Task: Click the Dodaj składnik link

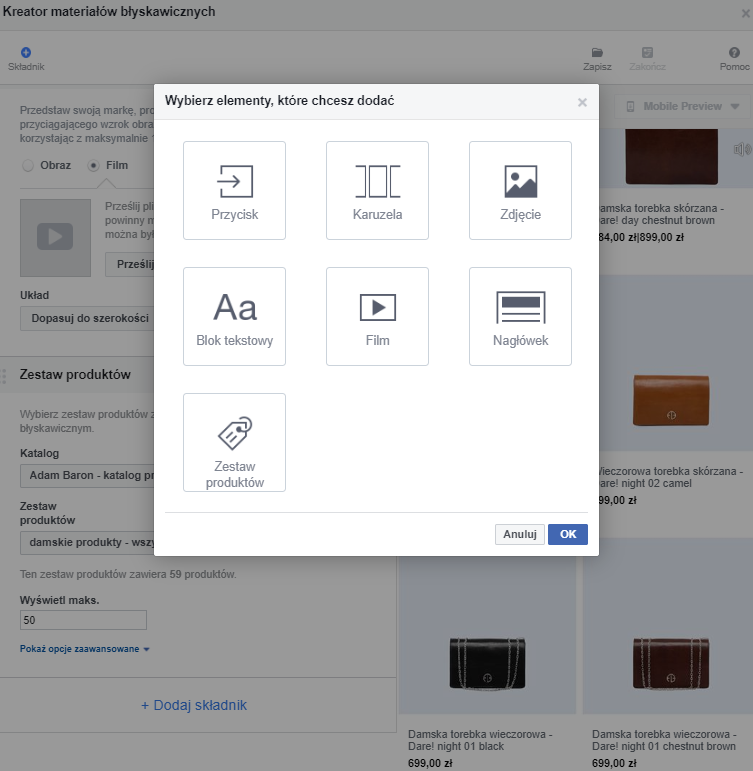Action: 194,705
